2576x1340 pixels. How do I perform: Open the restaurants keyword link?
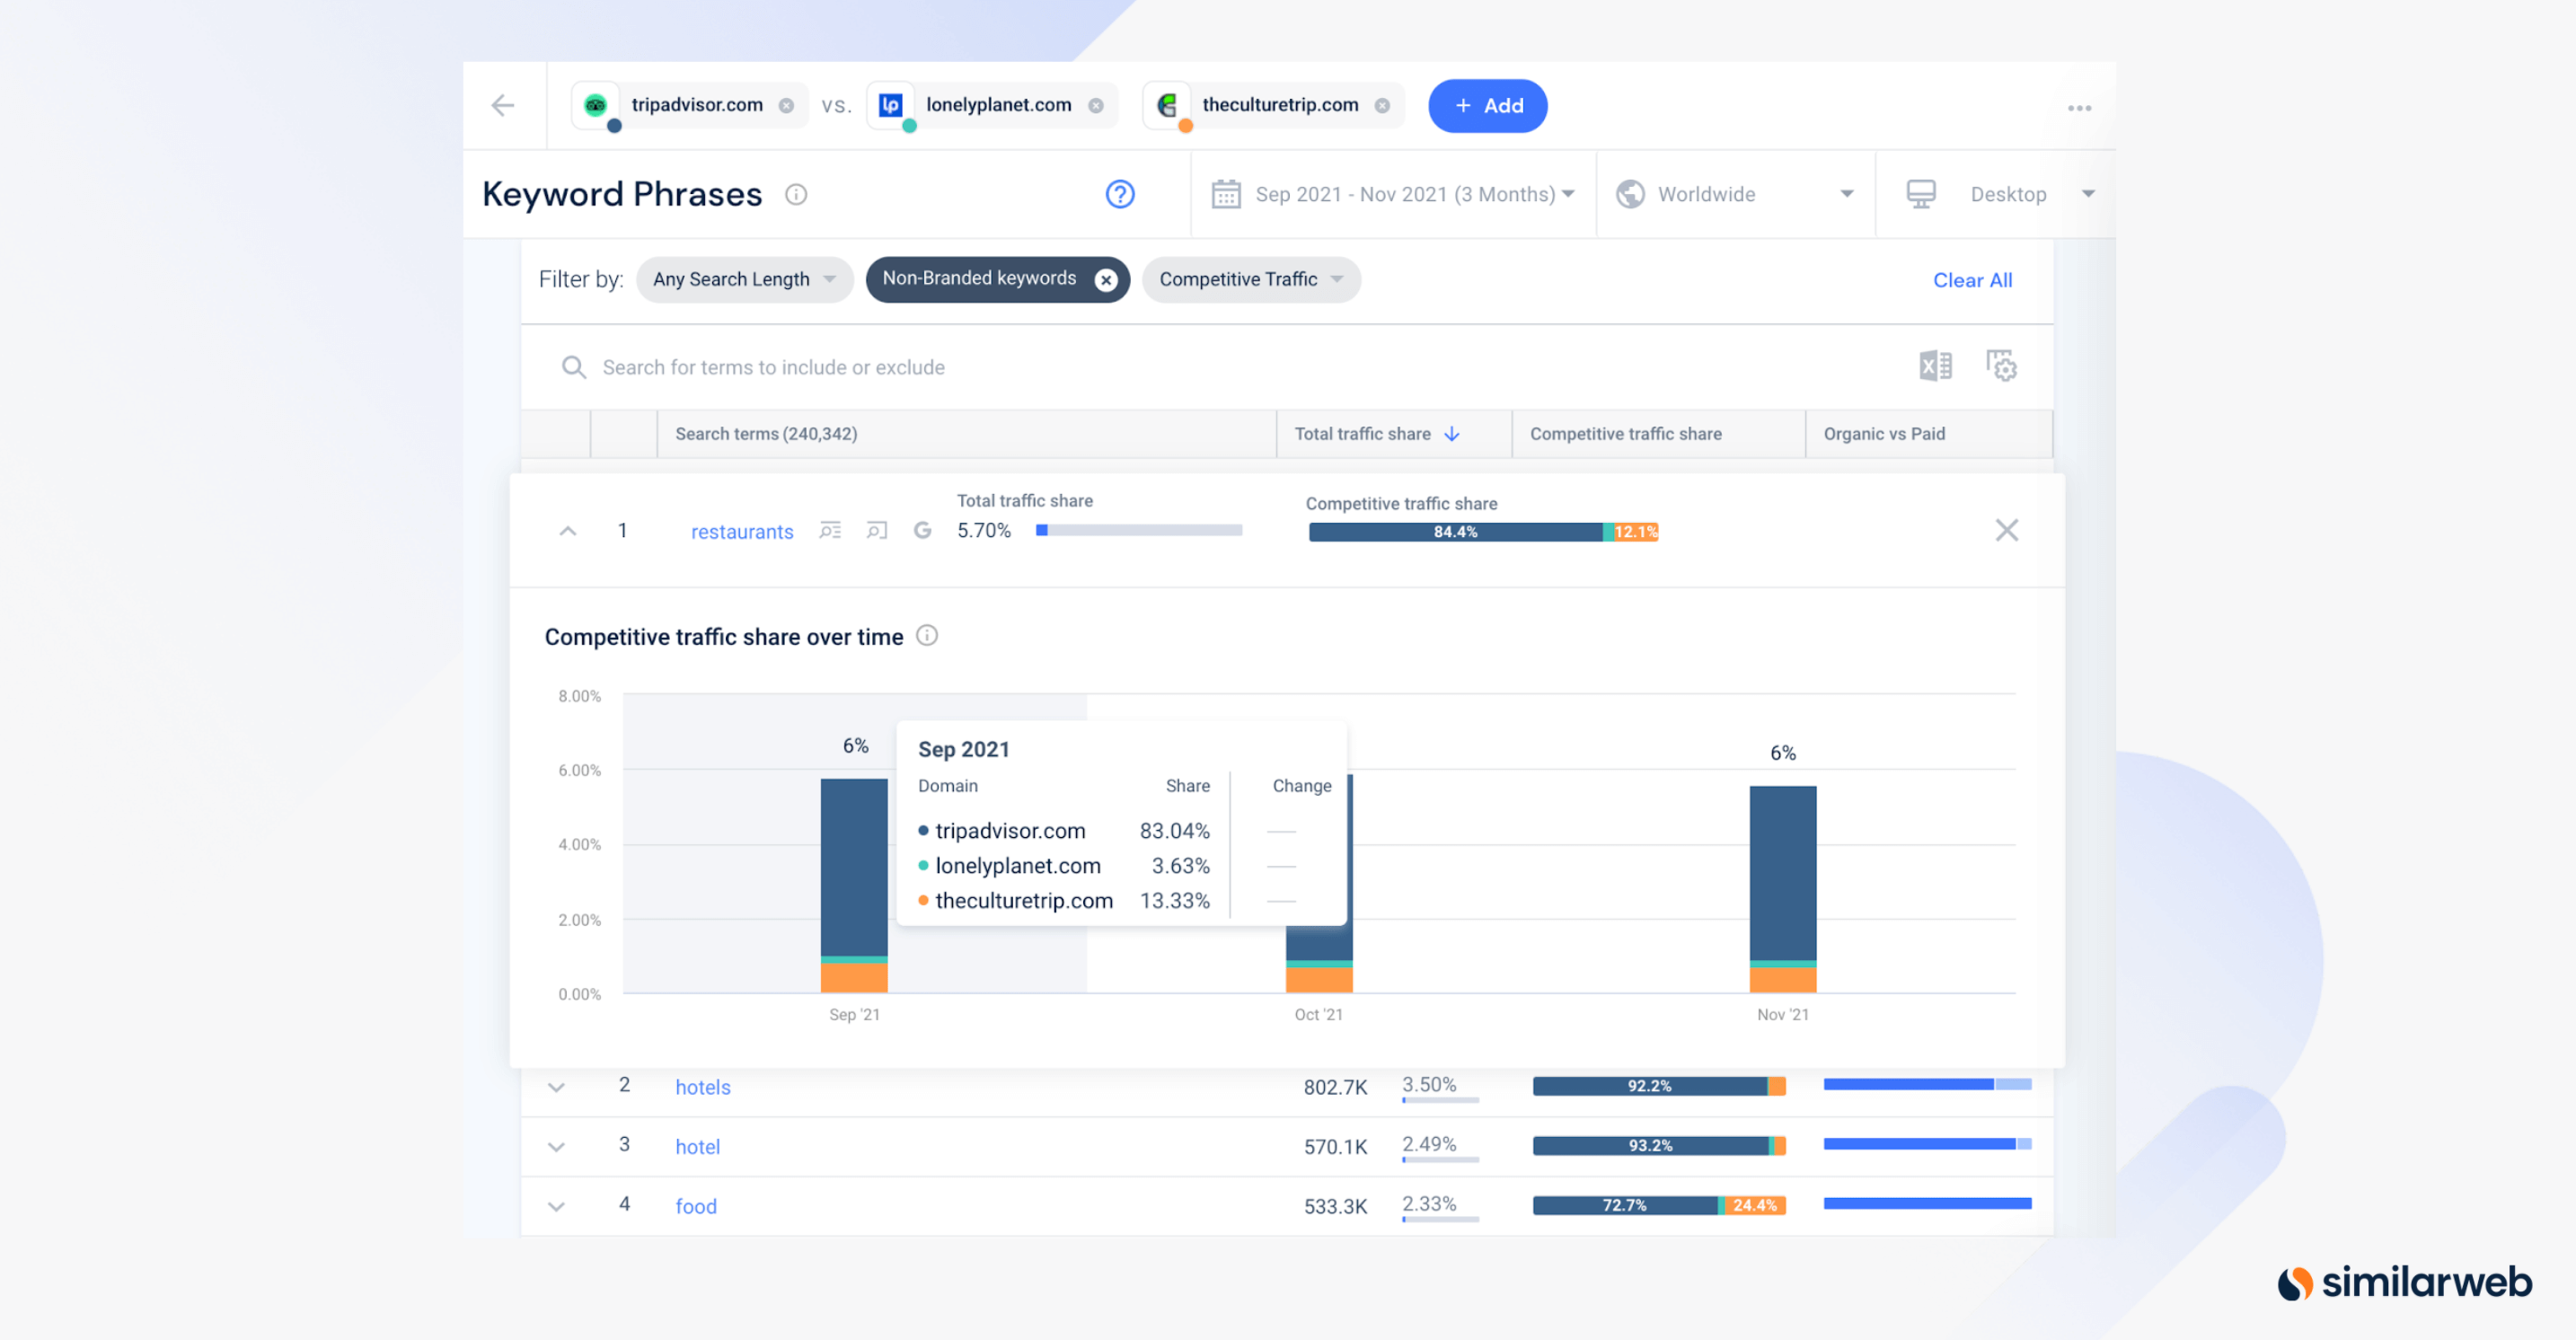(742, 532)
